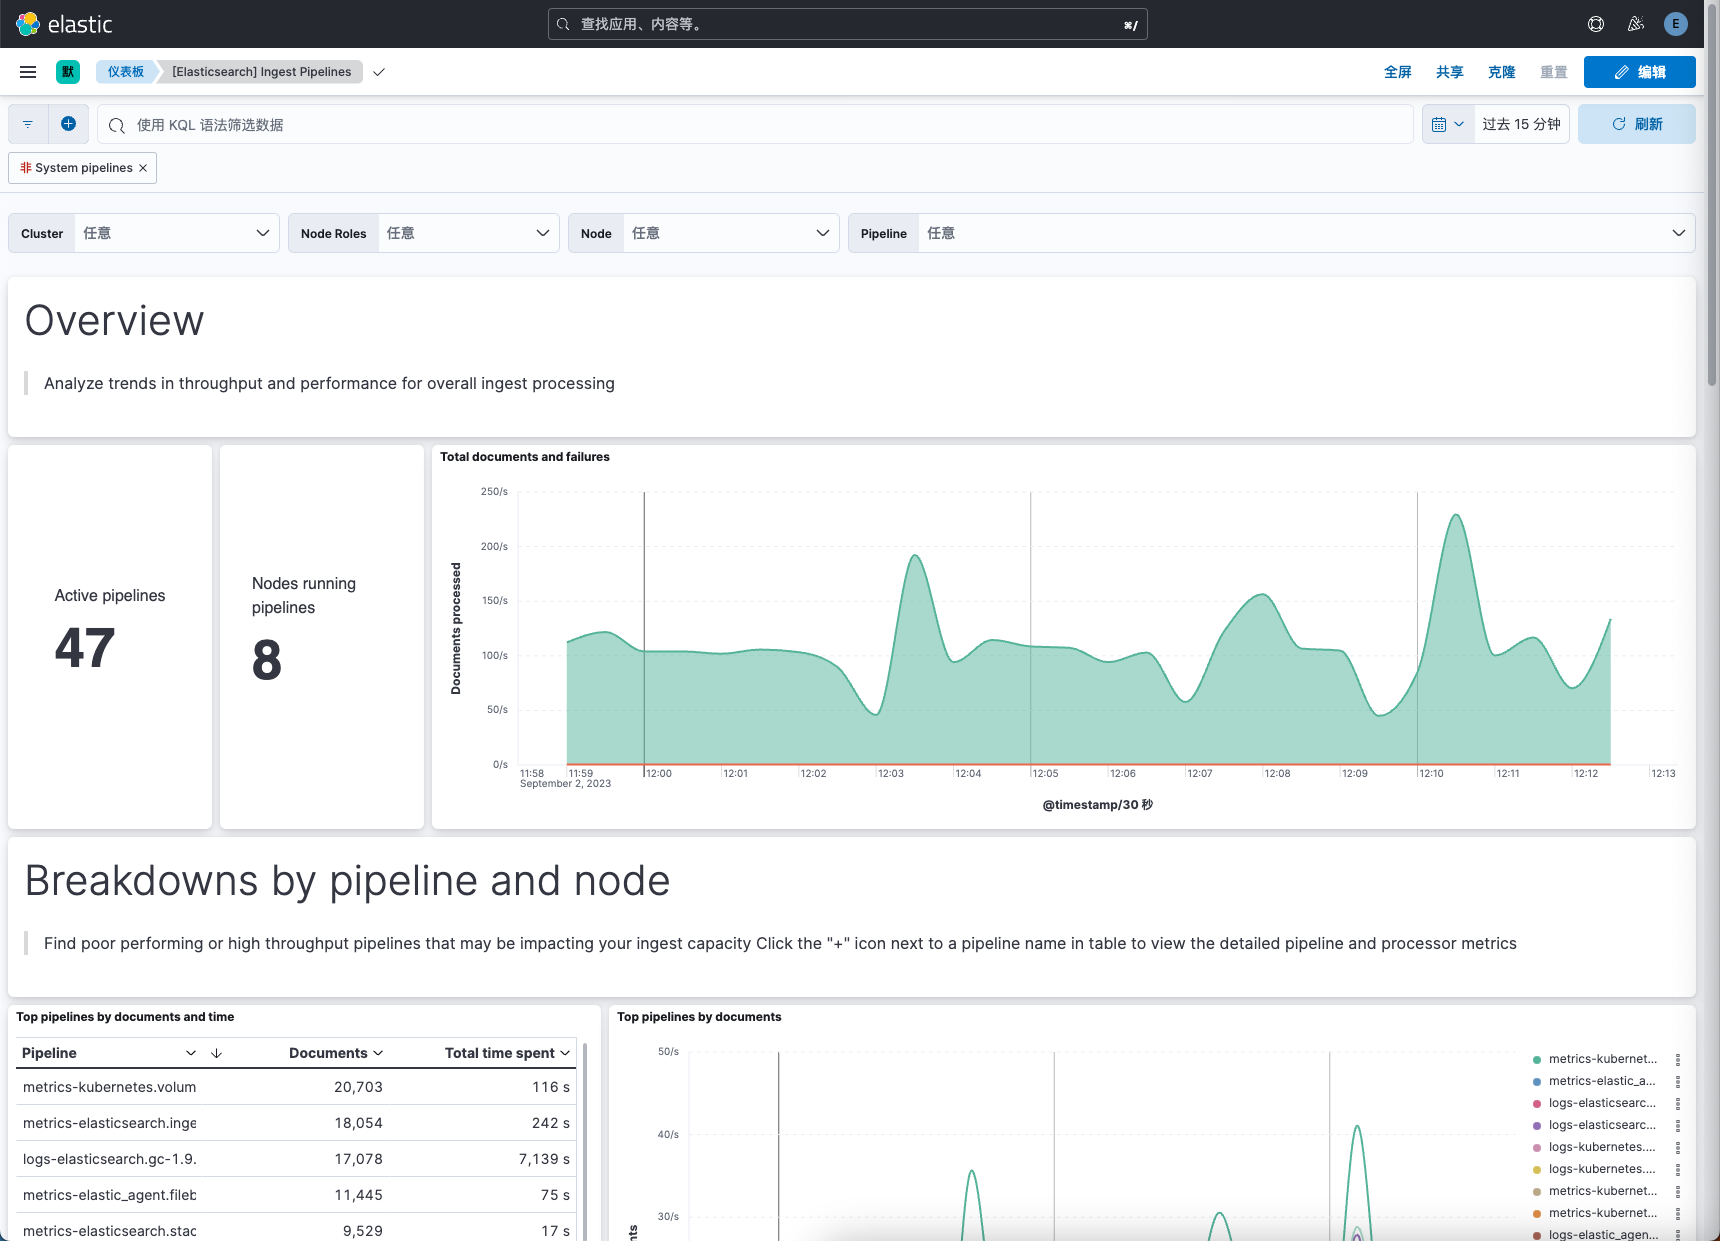Focus the global search field
Image resolution: width=1720 pixels, height=1241 pixels.
[848, 24]
